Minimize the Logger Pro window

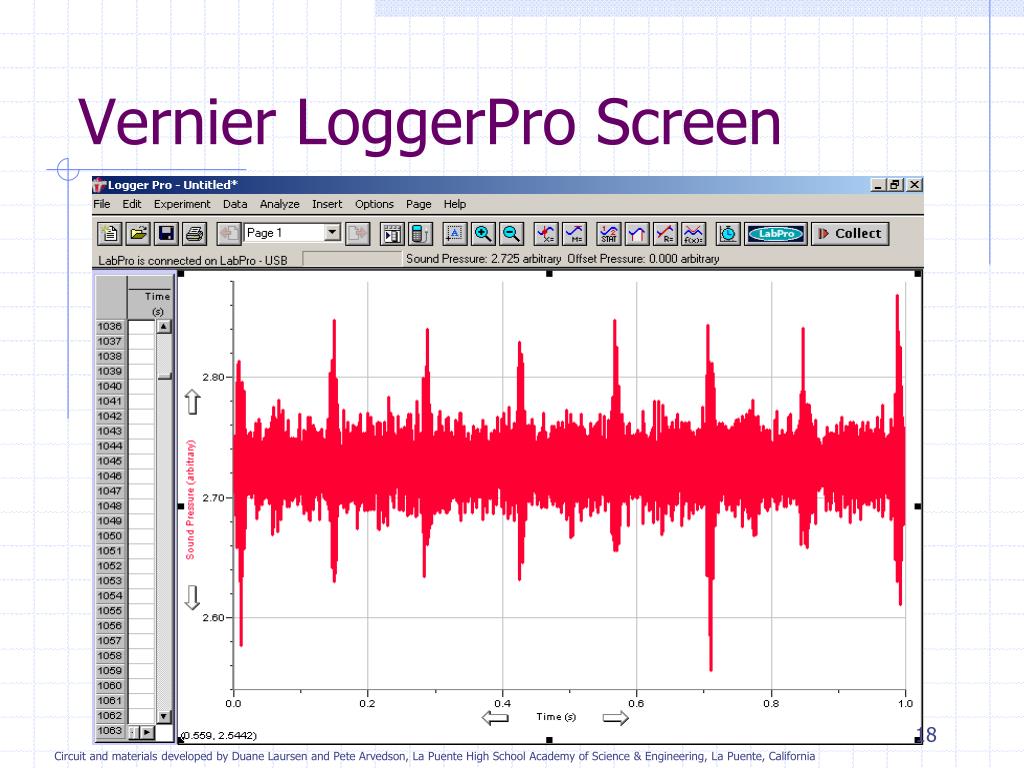point(878,185)
